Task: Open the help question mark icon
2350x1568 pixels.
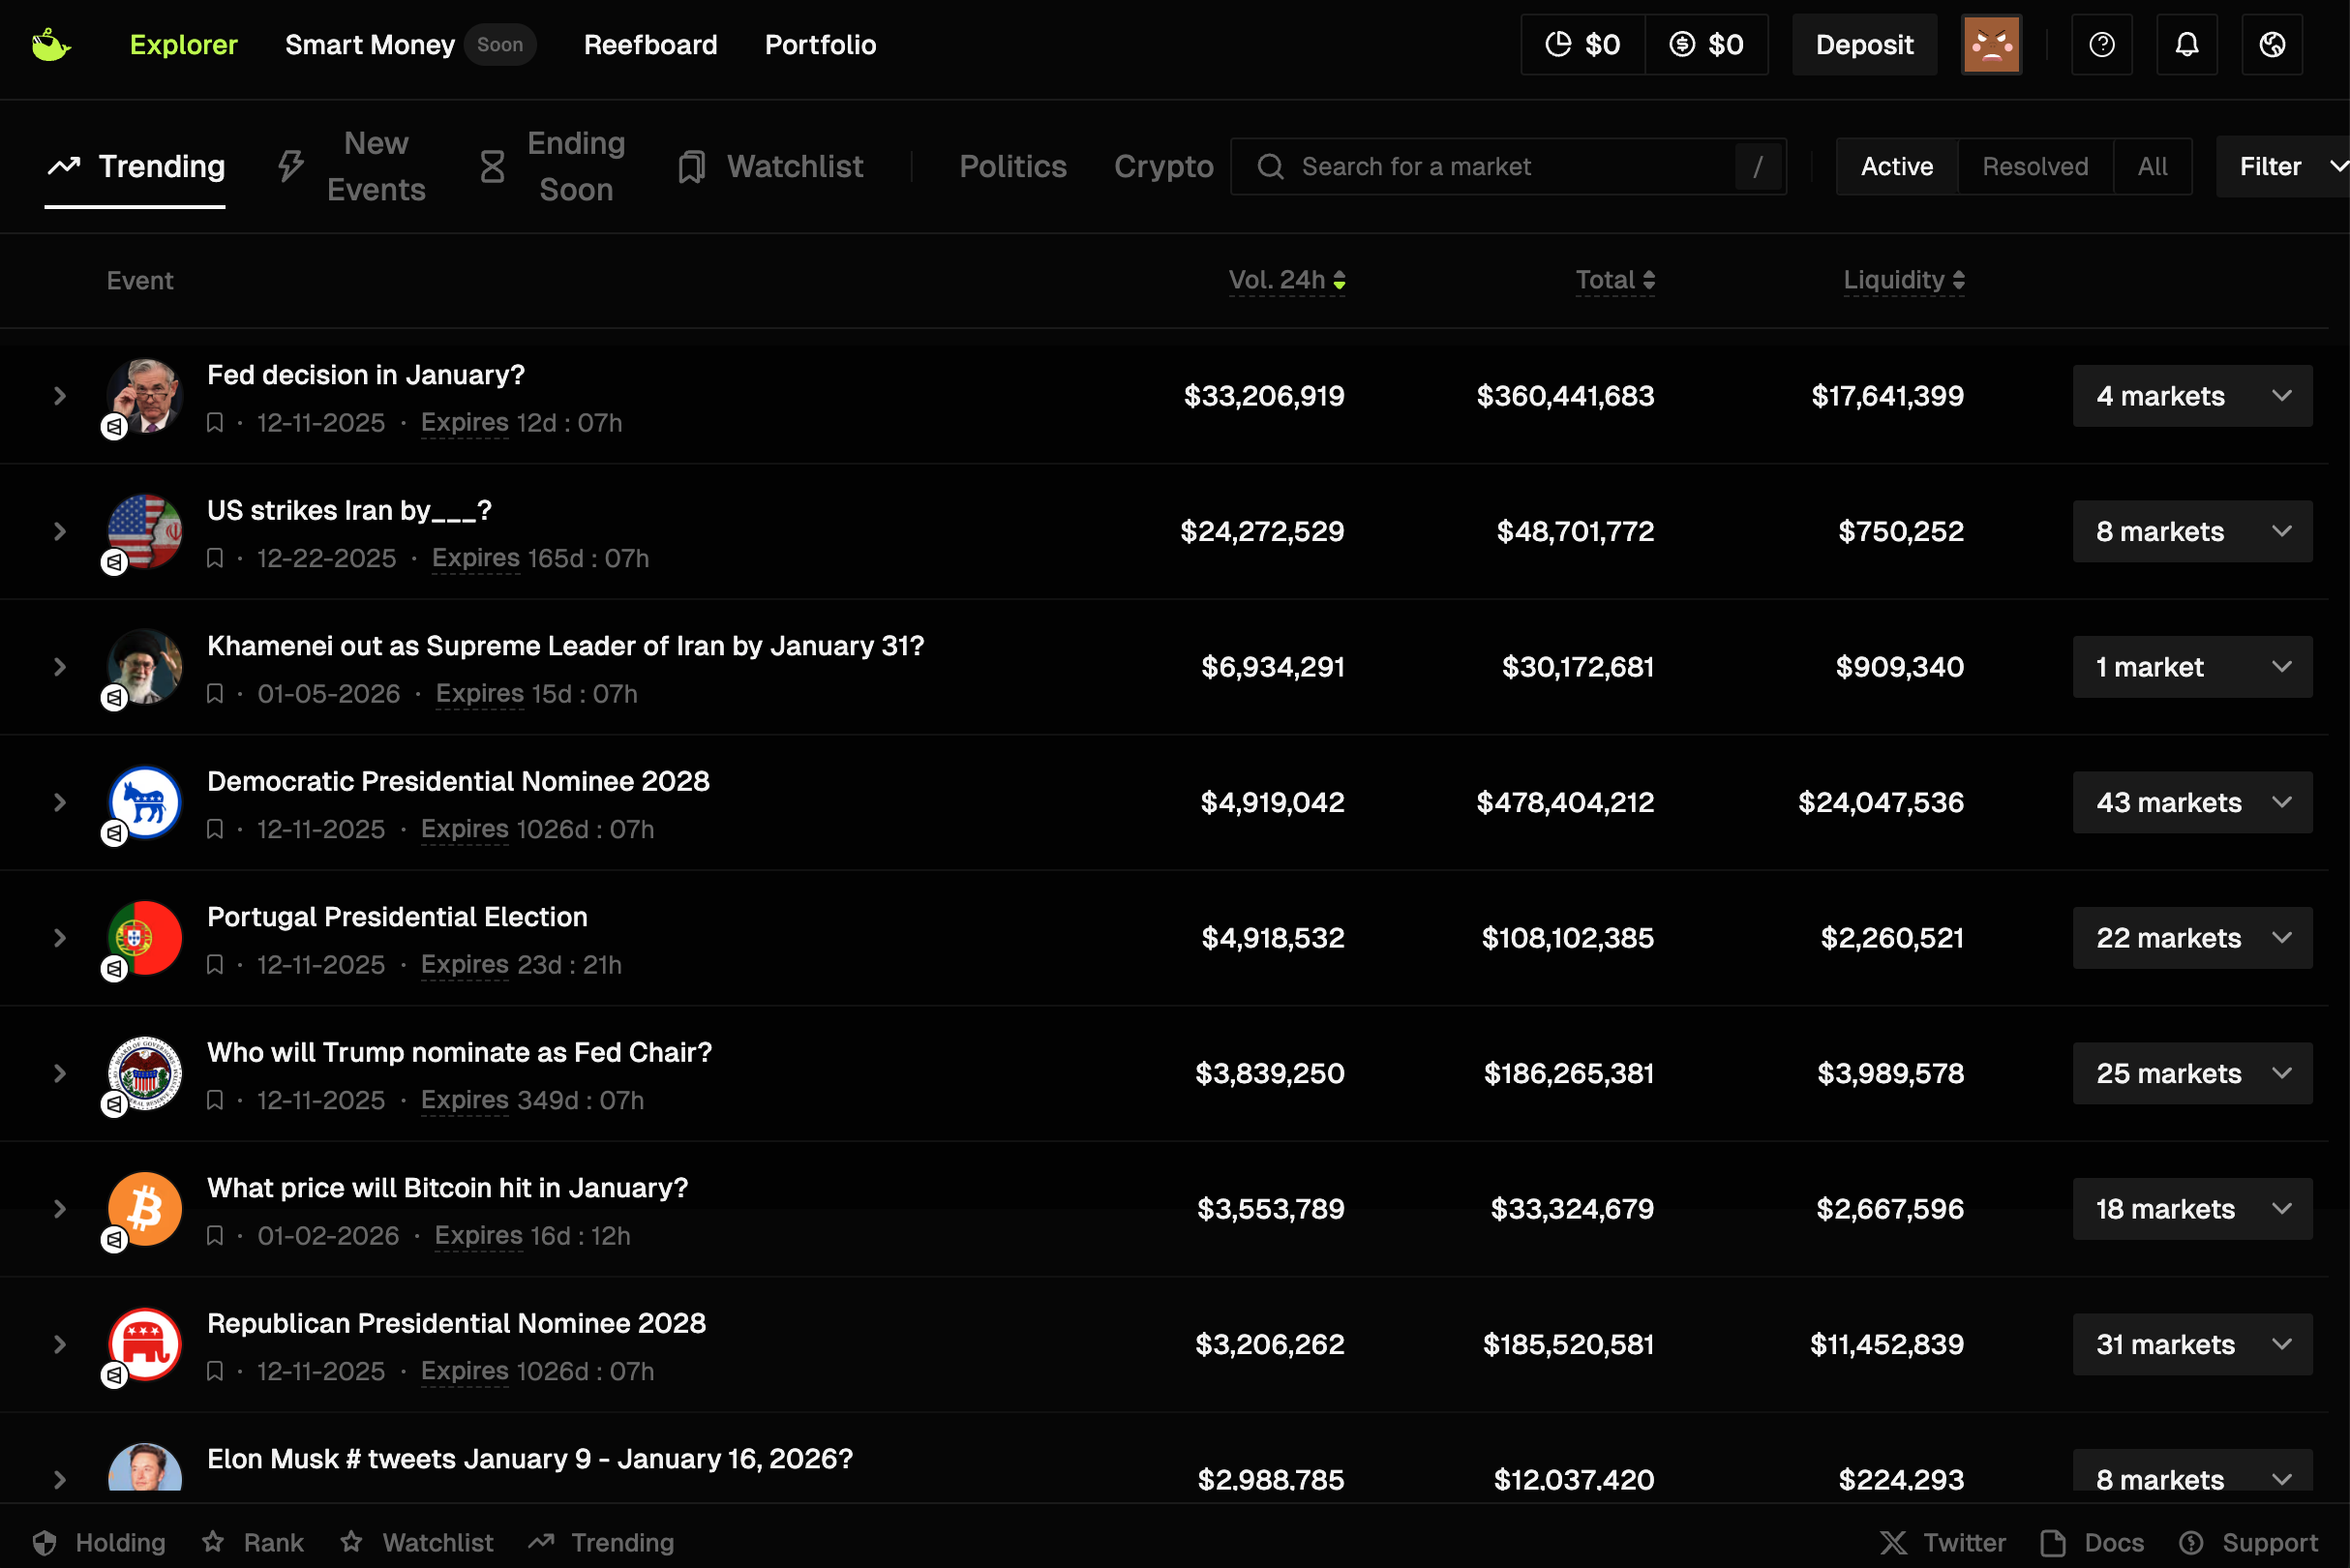Action: pyautogui.click(x=2101, y=45)
